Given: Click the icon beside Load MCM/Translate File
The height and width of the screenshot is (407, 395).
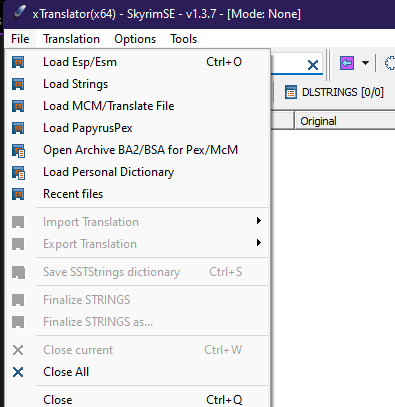Looking at the screenshot, I should 18,106.
